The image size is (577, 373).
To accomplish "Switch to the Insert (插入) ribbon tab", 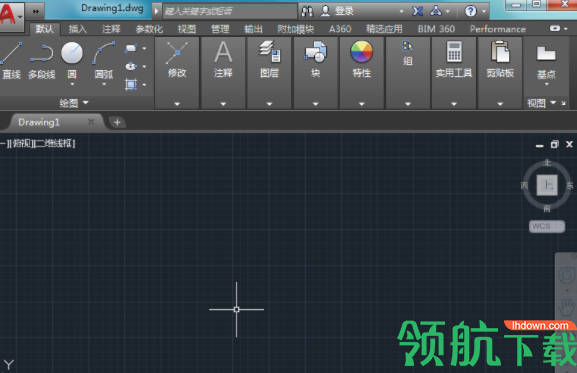I will (78, 29).
